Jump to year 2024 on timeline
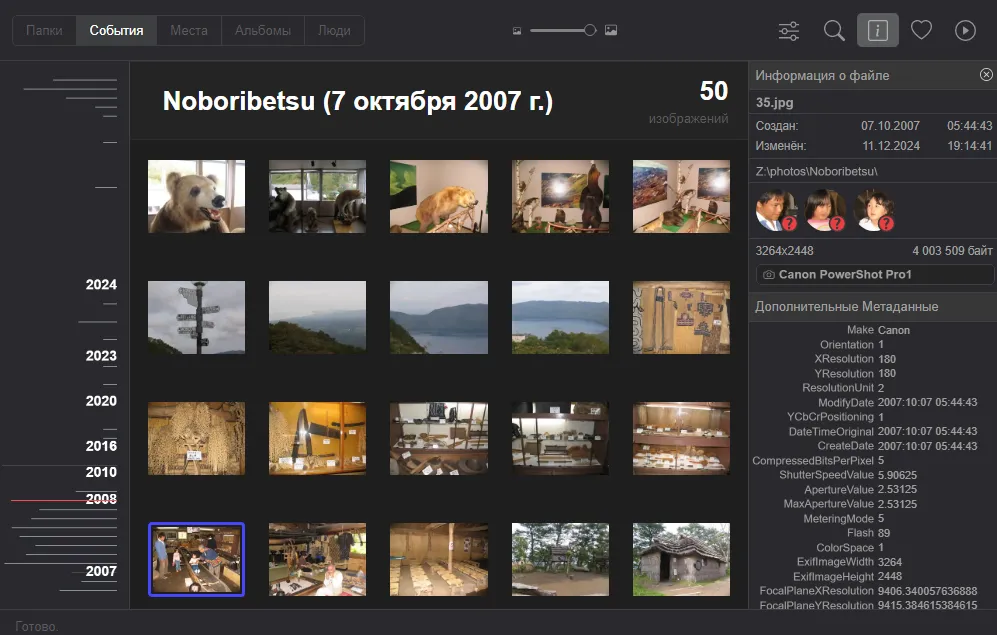The width and height of the screenshot is (997, 635). click(x=101, y=285)
